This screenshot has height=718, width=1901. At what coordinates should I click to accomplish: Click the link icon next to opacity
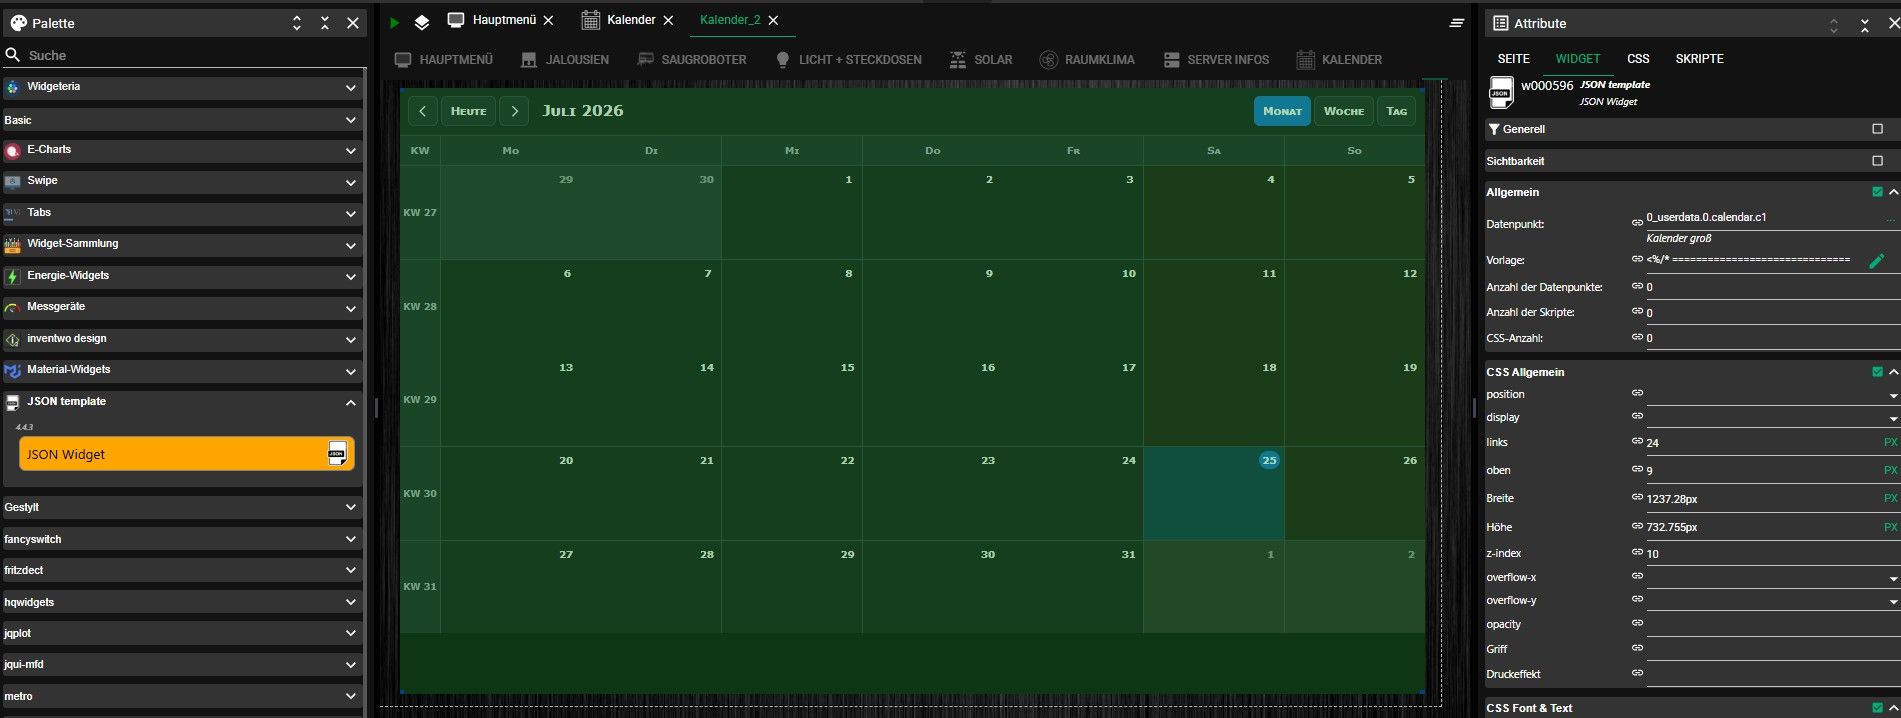point(1637,623)
